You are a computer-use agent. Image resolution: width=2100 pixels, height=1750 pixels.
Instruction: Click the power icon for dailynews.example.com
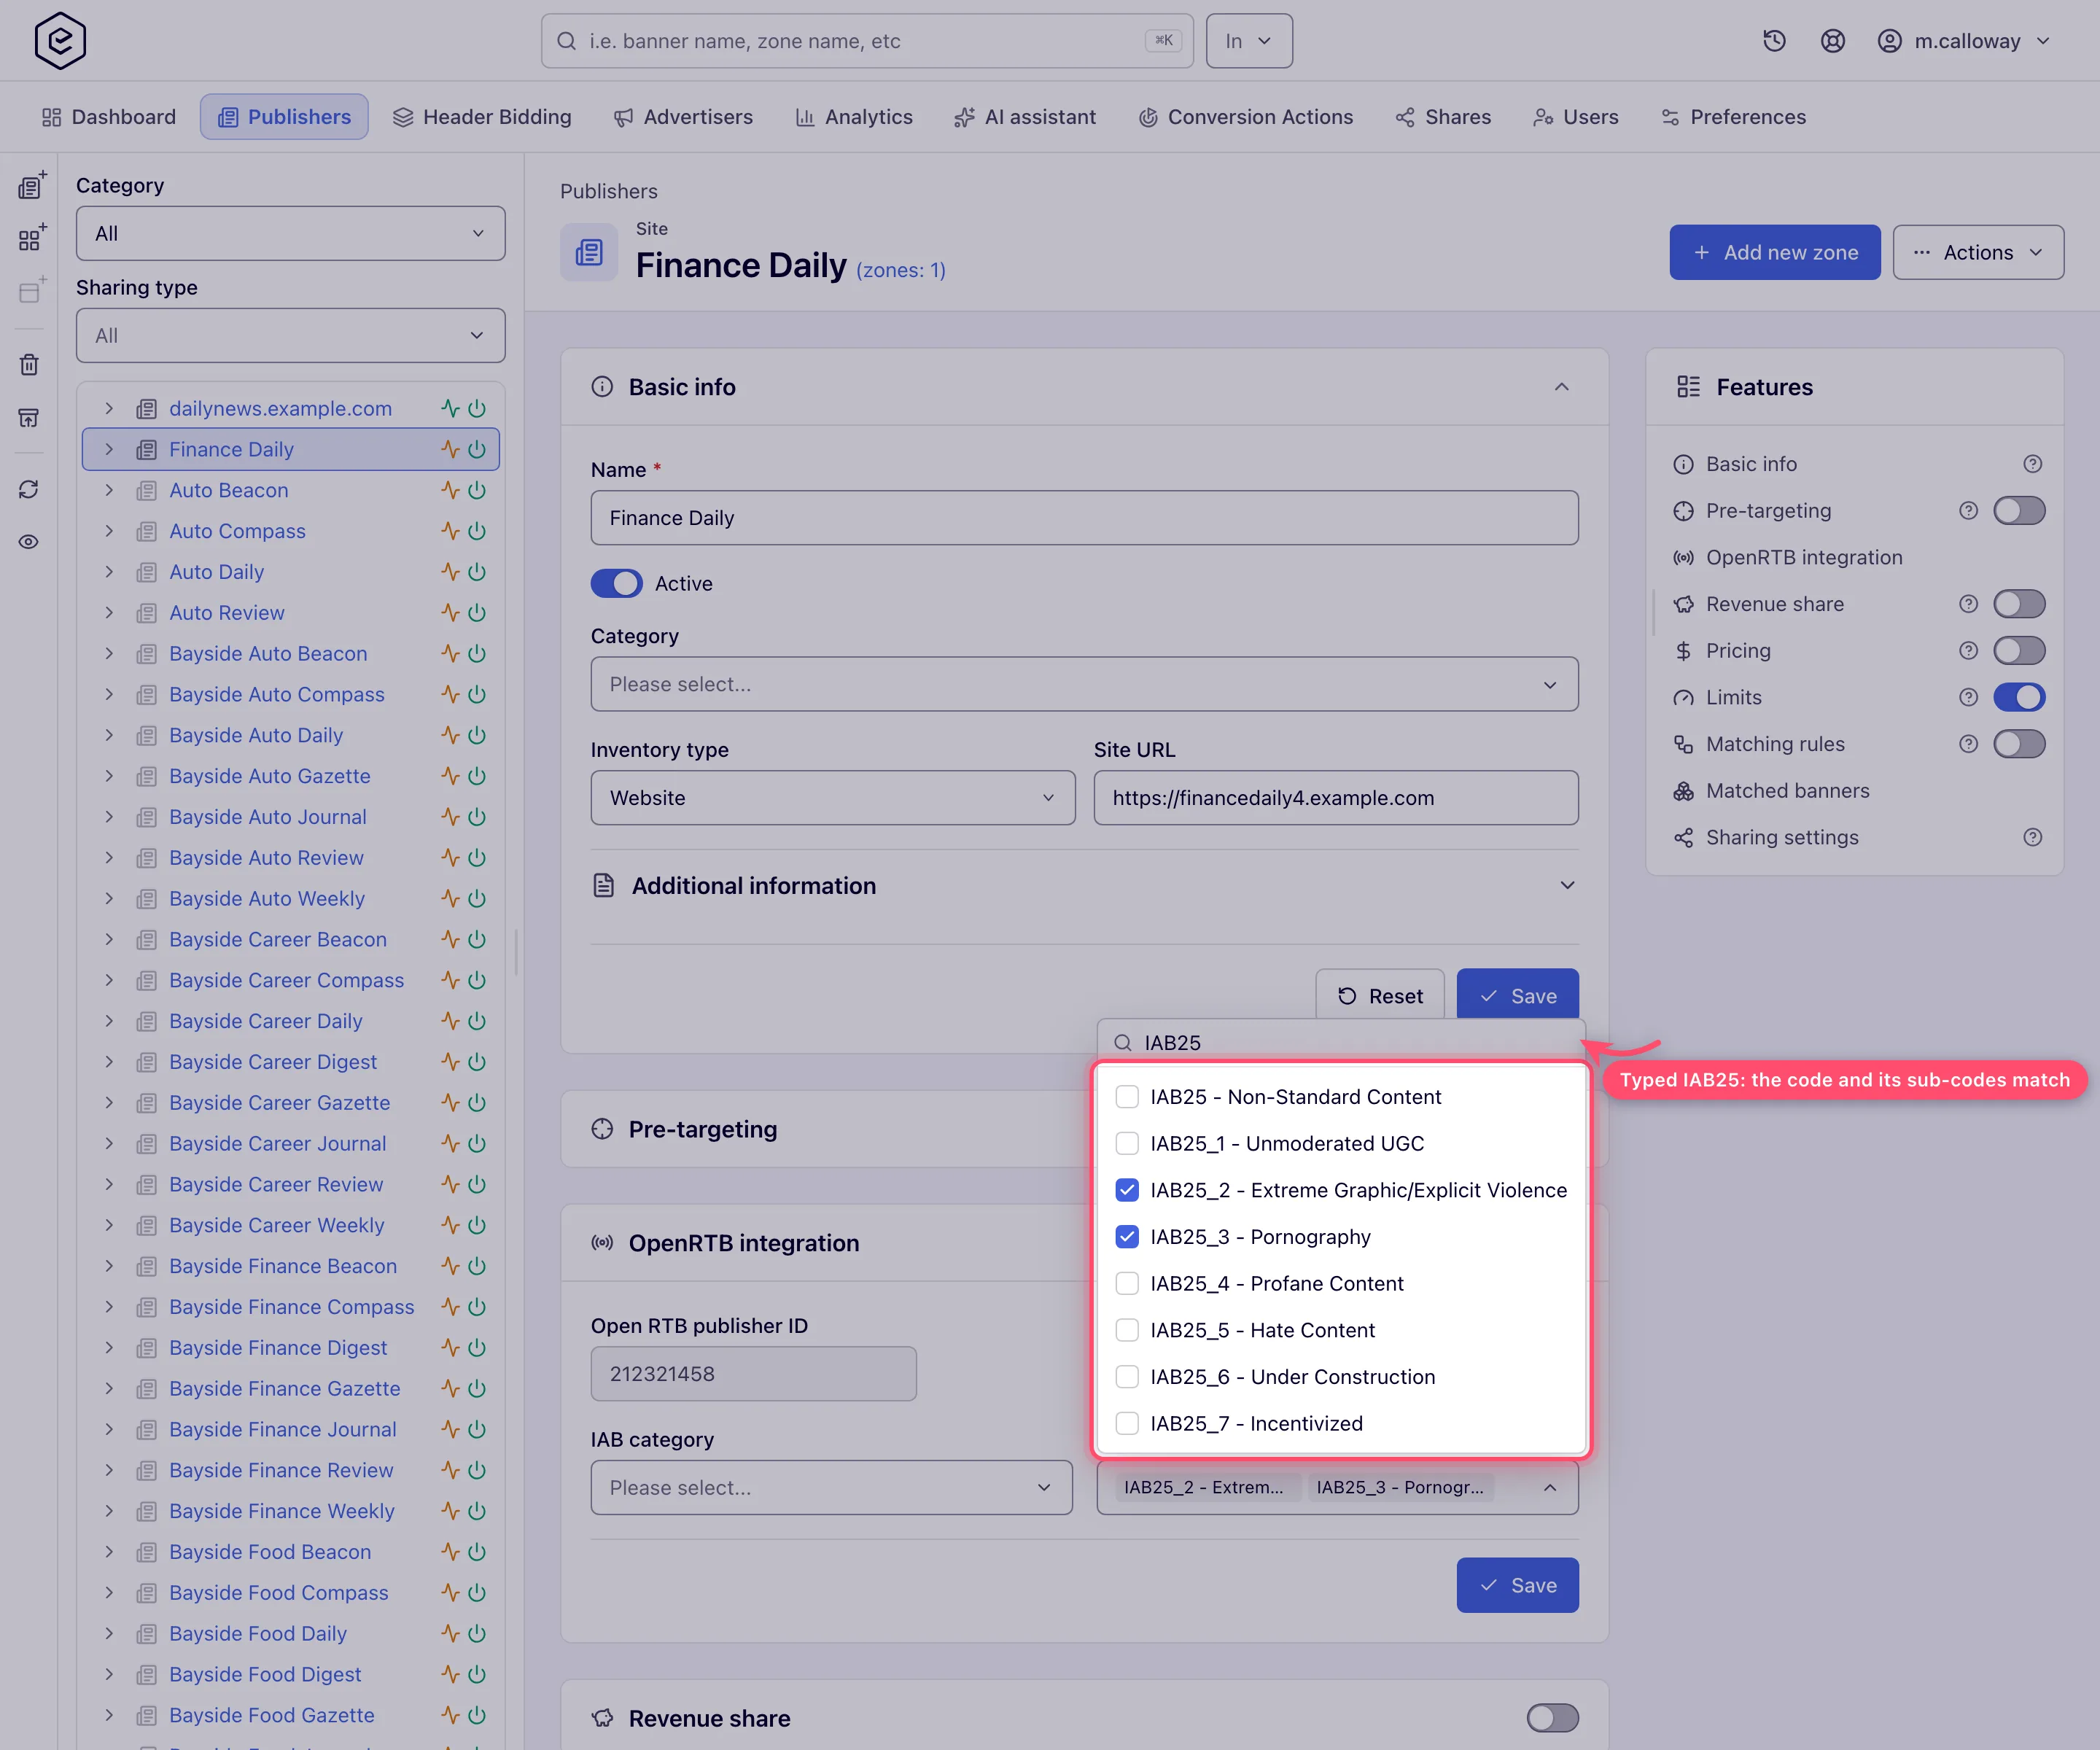click(478, 408)
